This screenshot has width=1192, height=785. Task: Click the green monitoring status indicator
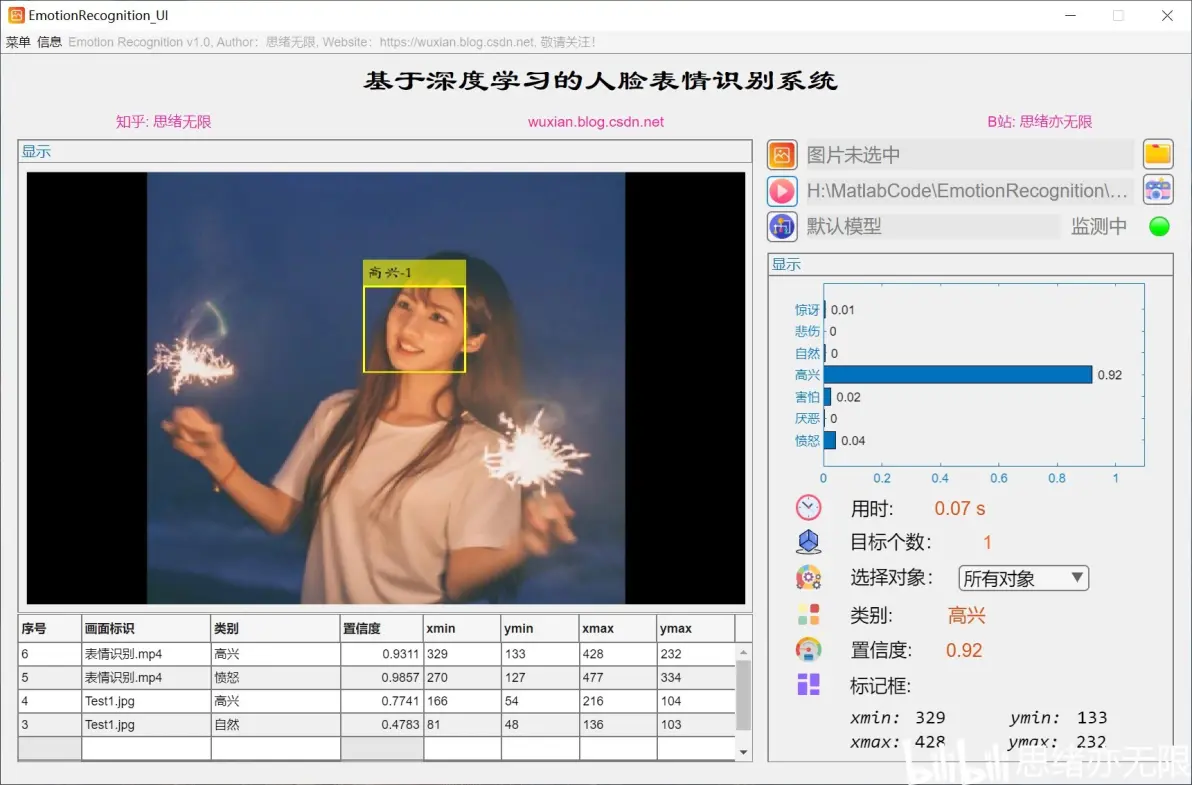pos(1159,226)
